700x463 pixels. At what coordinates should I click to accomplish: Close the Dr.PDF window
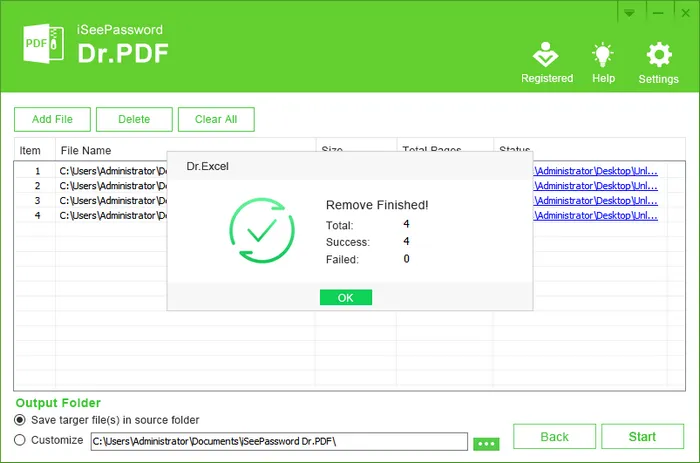tap(685, 13)
